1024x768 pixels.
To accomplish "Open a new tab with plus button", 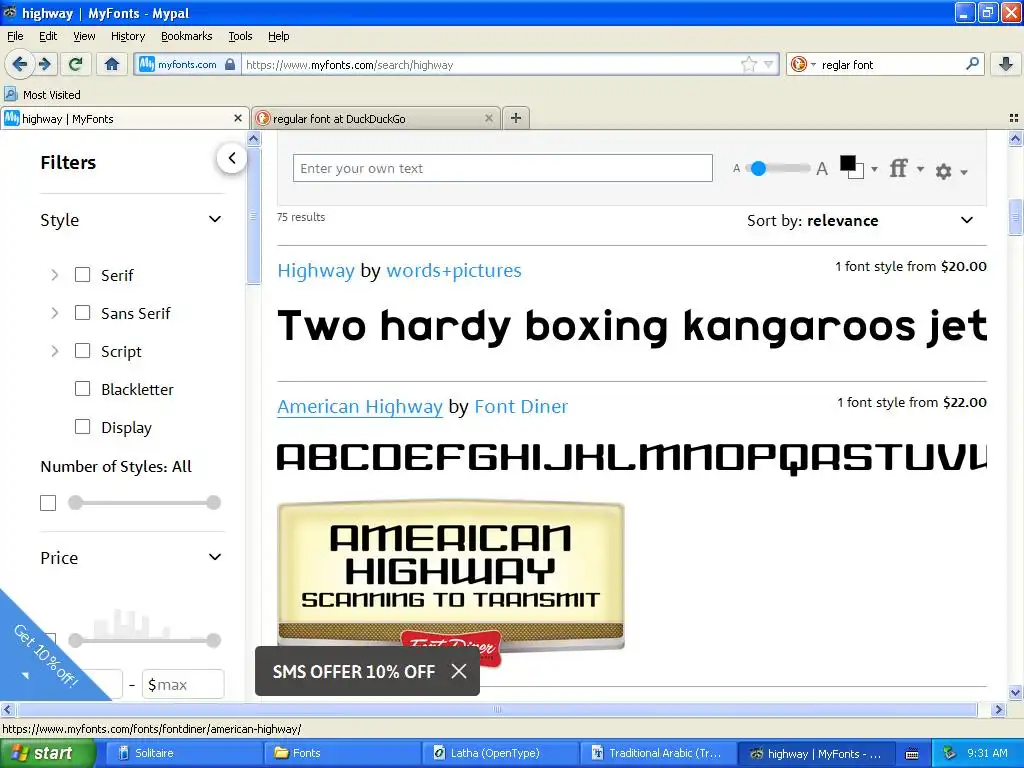I will (x=516, y=118).
